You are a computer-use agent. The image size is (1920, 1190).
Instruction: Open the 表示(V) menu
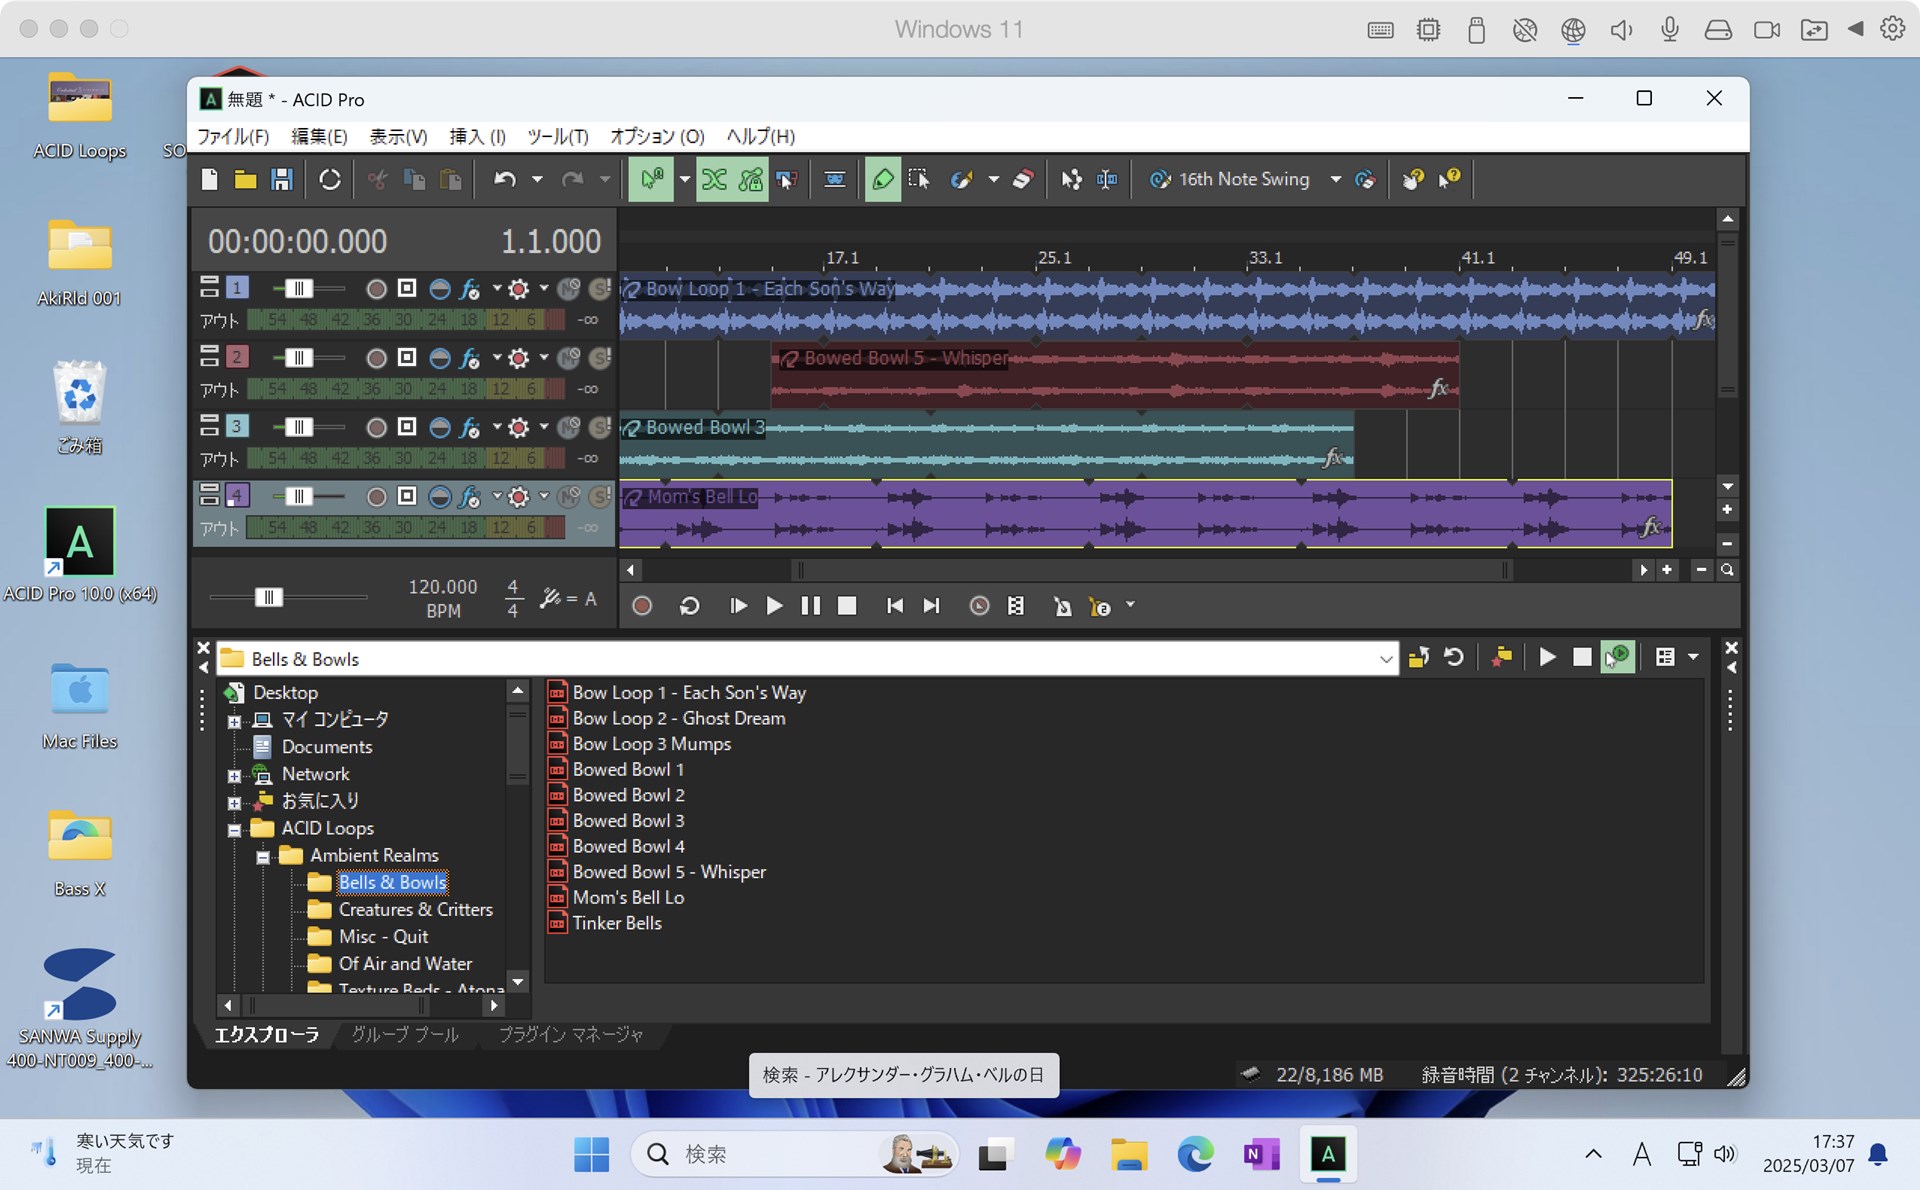(x=398, y=136)
